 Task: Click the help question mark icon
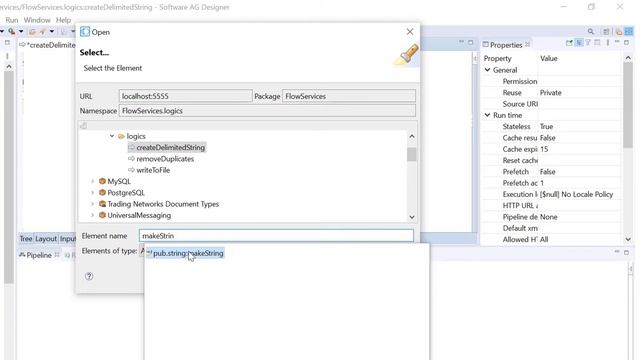89,276
